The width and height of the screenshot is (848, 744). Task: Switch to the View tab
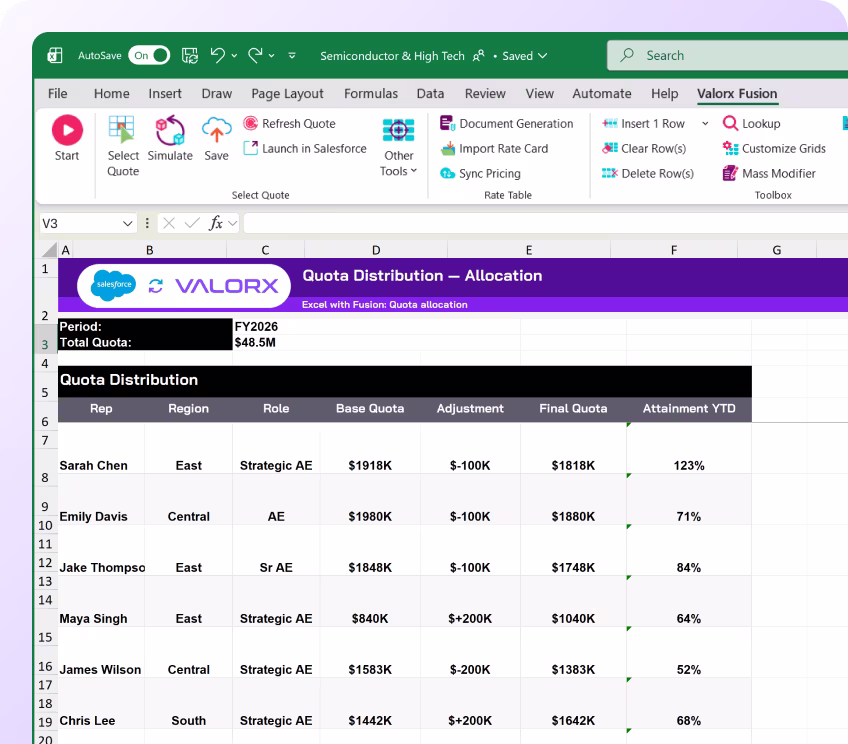pyautogui.click(x=540, y=94)
